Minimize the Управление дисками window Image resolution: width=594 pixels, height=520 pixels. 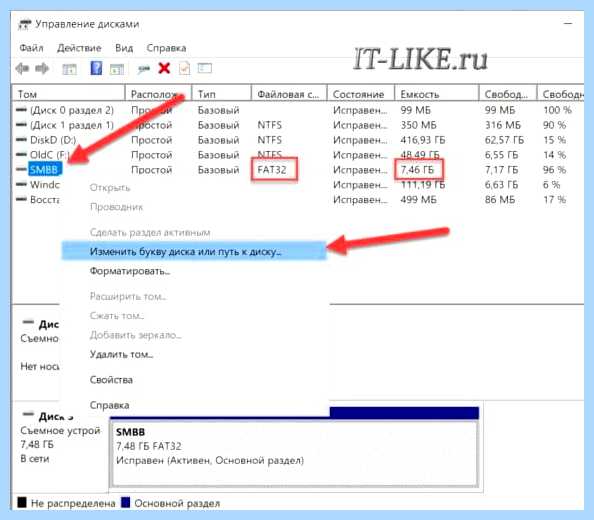[x=568, y=23]
